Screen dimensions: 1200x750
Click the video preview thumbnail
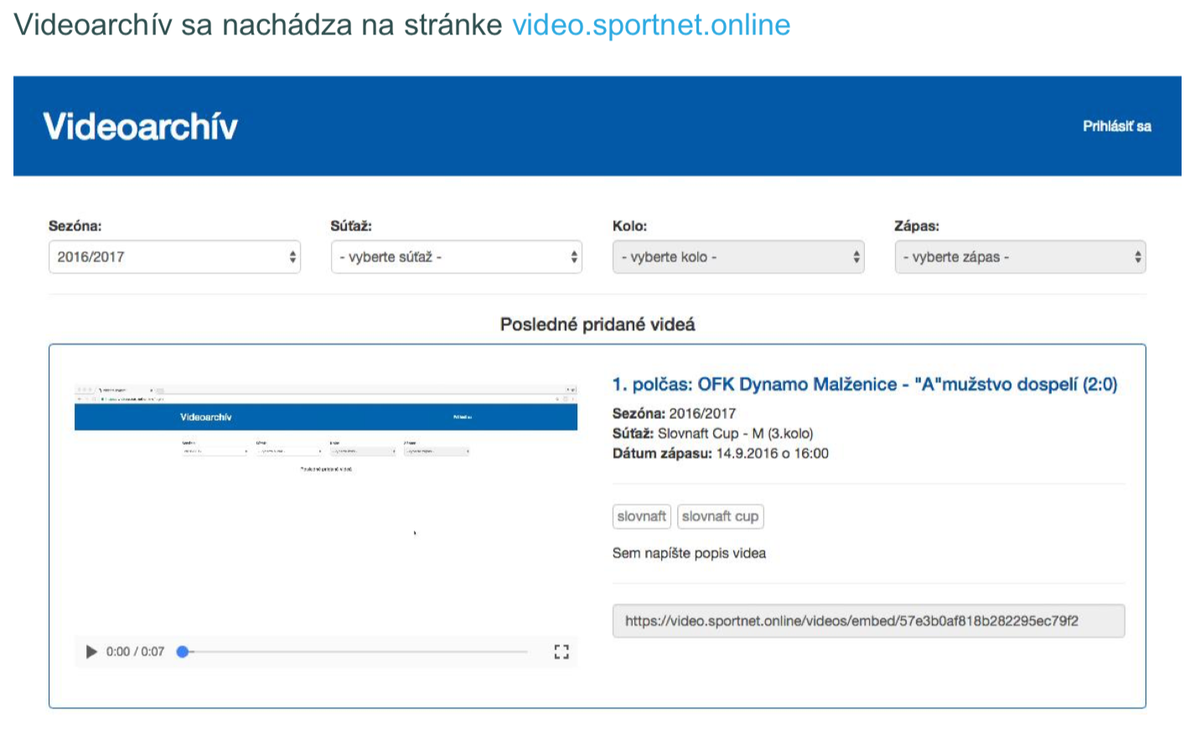pyautogui.click(x=326, y=510)
